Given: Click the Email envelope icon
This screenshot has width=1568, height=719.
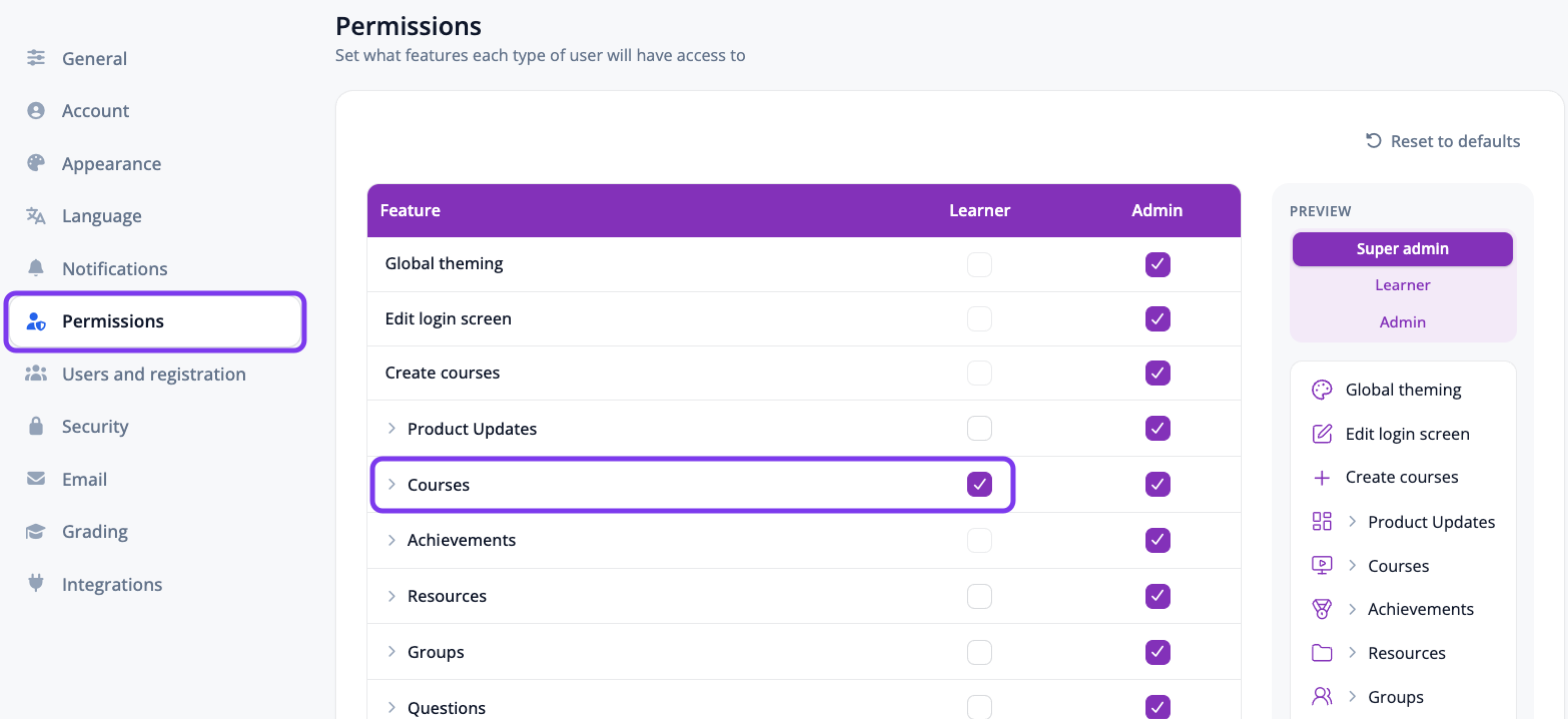Looking at the screenshot, I should pos(36,479).
